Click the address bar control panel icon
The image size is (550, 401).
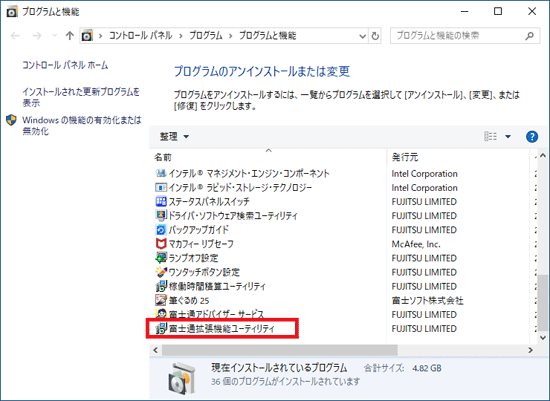87,35
